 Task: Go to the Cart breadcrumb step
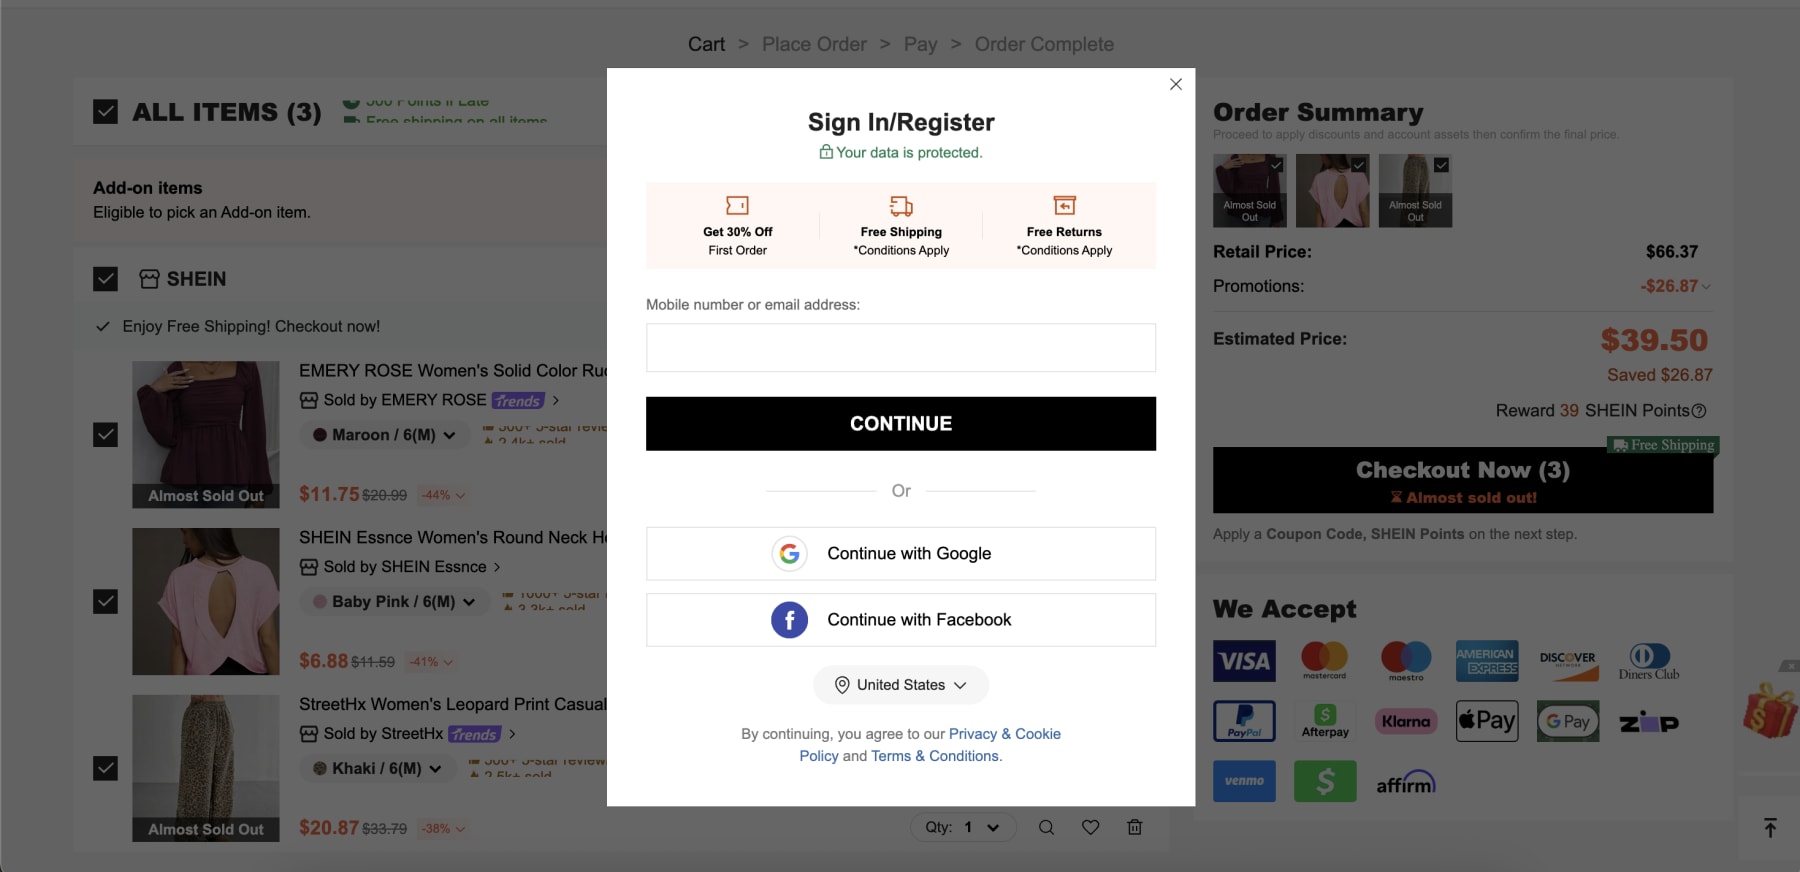[x=706, y=44]
